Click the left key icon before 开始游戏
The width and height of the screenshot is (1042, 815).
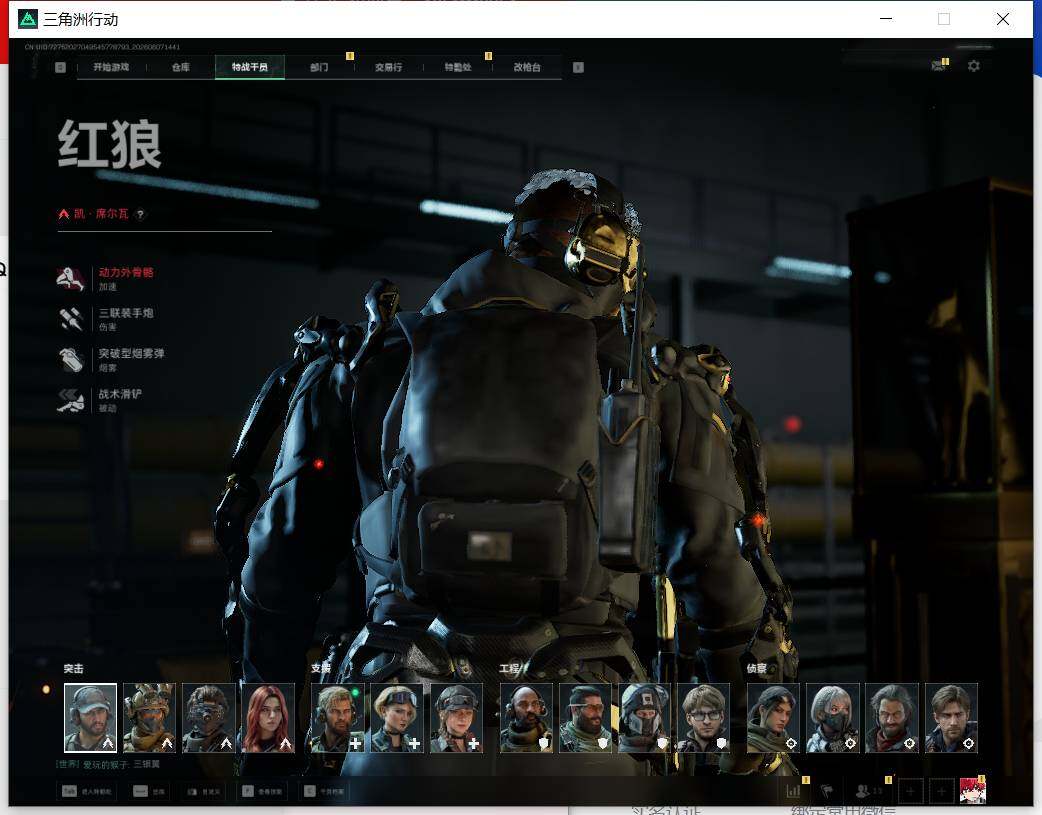60,67
